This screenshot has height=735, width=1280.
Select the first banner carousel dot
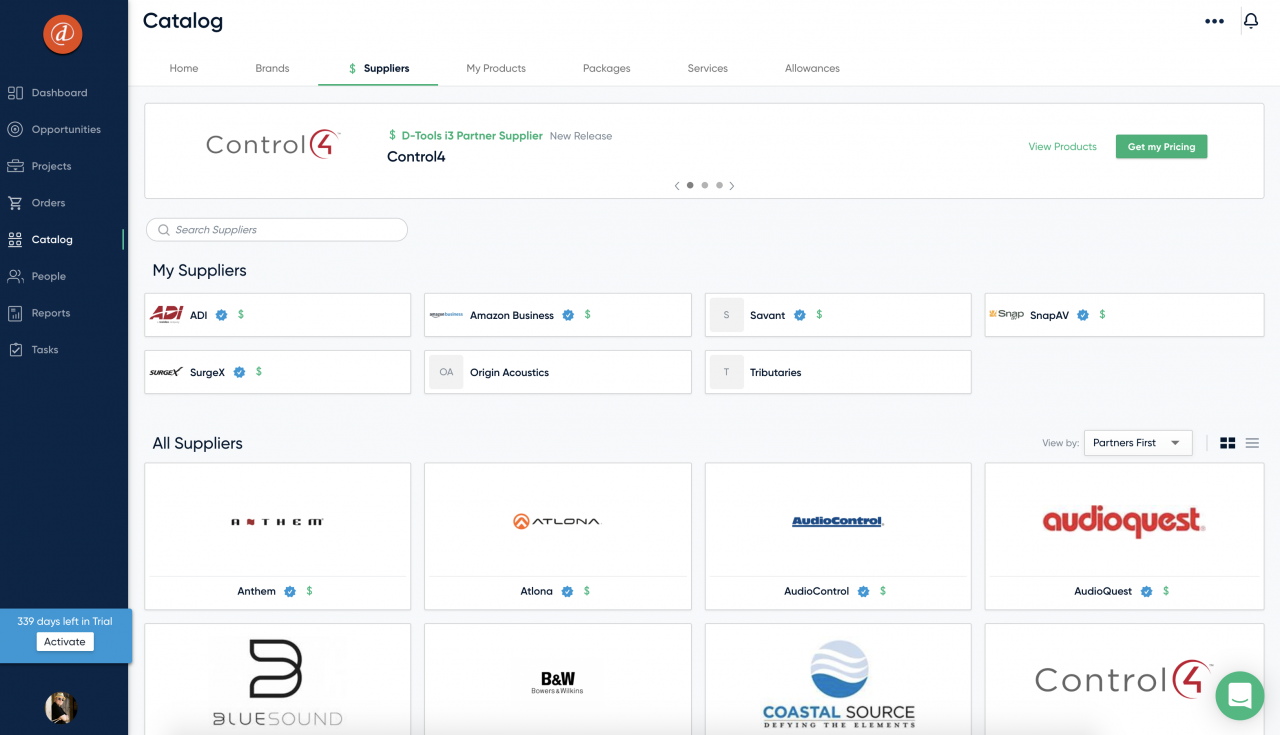(x=690, y=185)
